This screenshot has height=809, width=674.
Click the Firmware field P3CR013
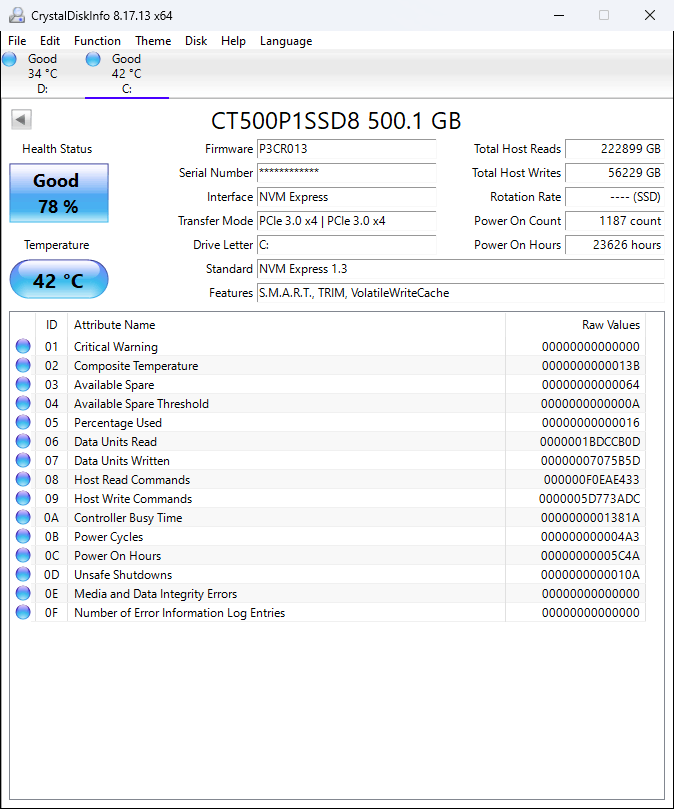[x=346, y=149]
